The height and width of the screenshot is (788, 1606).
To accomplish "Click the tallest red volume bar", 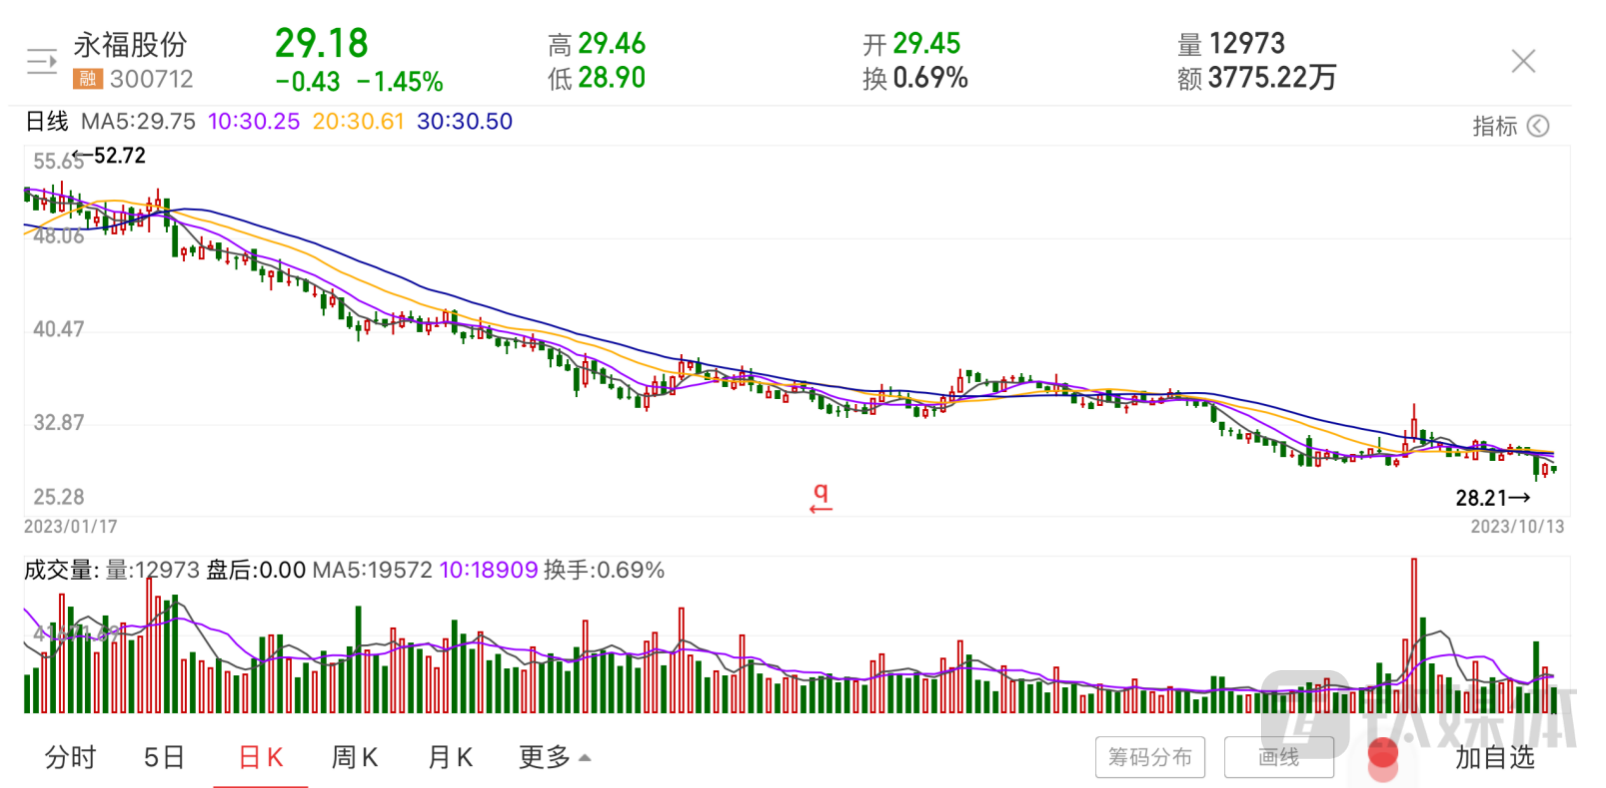I will (x=1413, y=635).
